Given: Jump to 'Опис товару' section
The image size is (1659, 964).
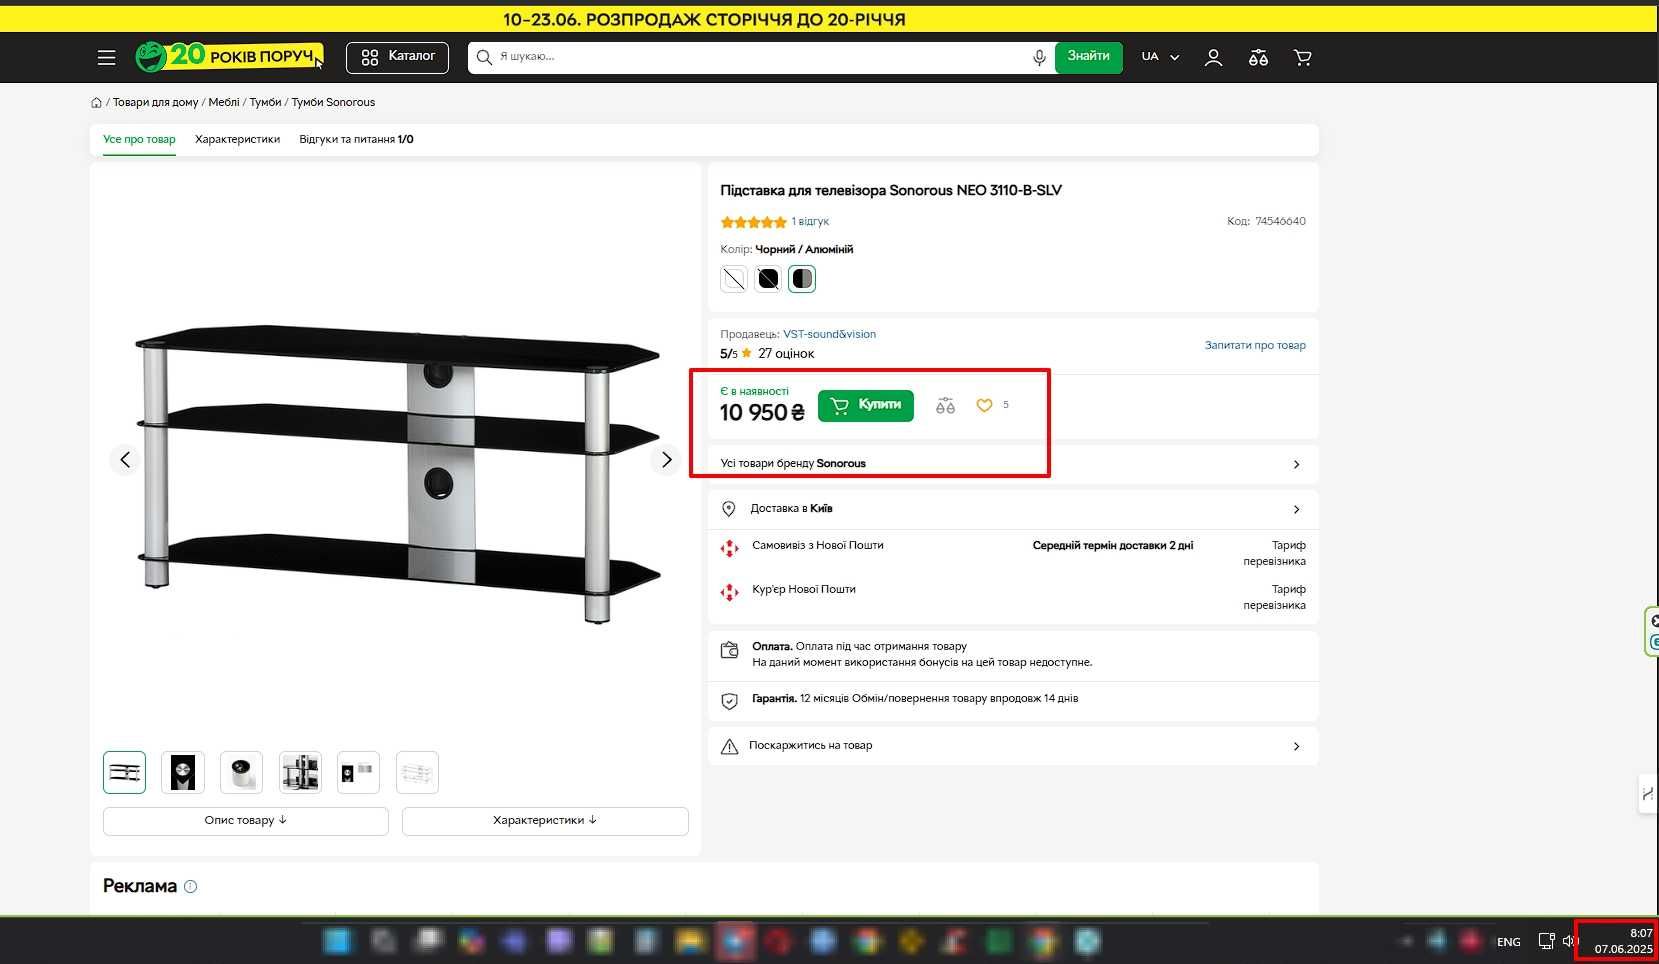Looking at the screenshot, I should [246, 821].
